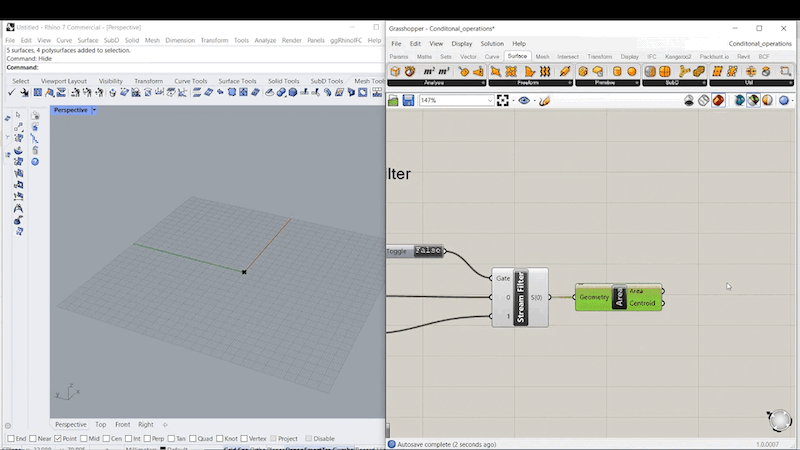This screenshot has height=450, width=800.
Task: Click the Isotrim icon in Util group
Action: click(x=717, y=71)
